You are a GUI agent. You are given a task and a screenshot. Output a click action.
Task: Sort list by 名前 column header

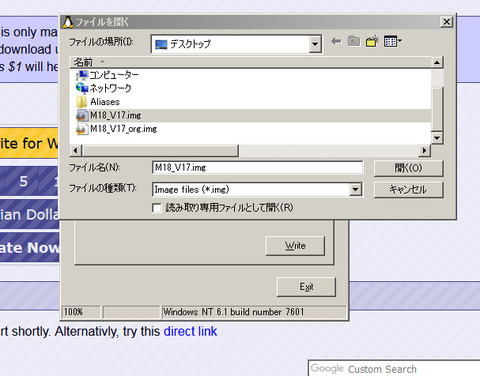coord(83,62)
